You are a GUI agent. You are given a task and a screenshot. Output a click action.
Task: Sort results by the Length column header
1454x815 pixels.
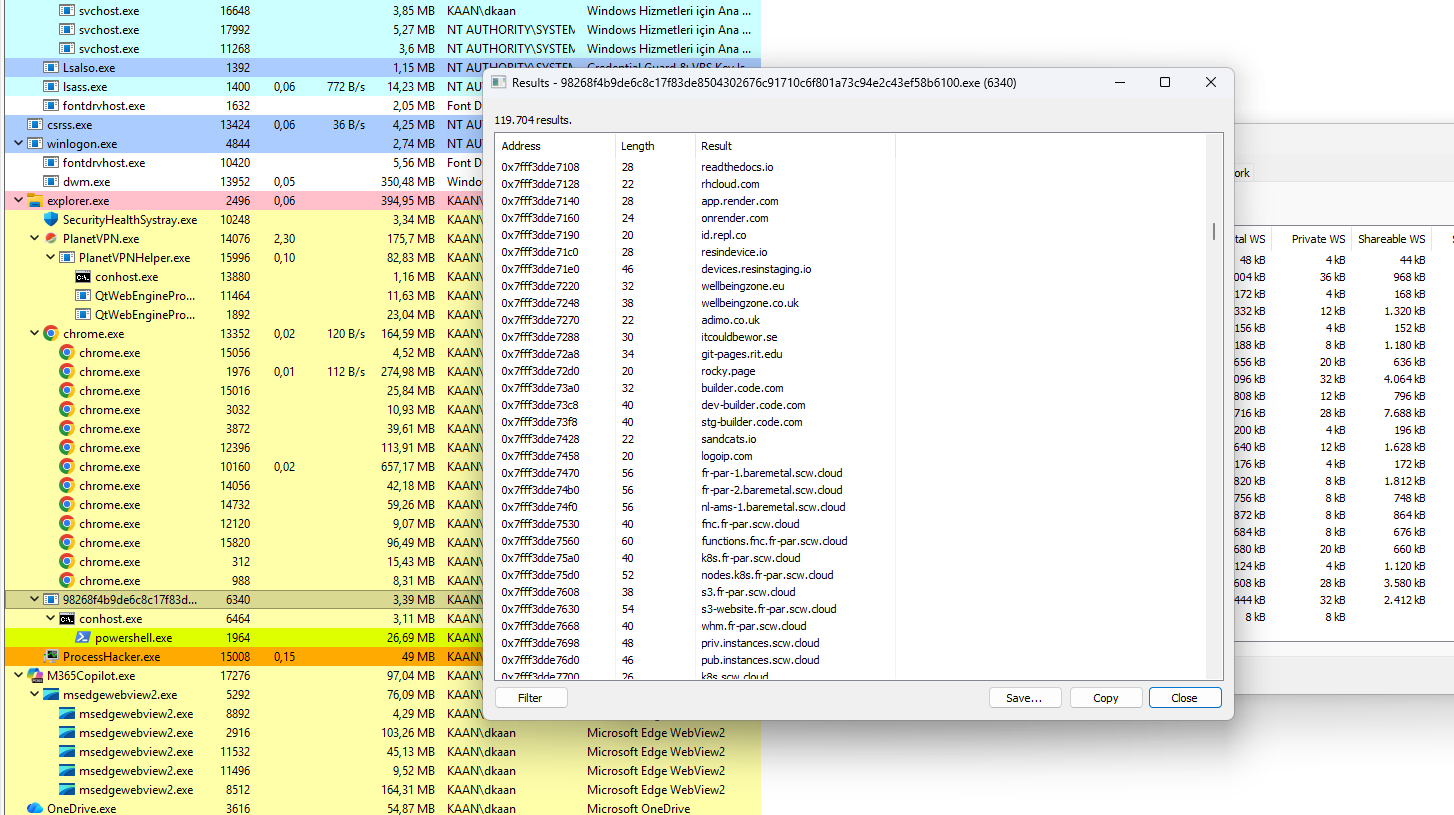coord(655,146)
